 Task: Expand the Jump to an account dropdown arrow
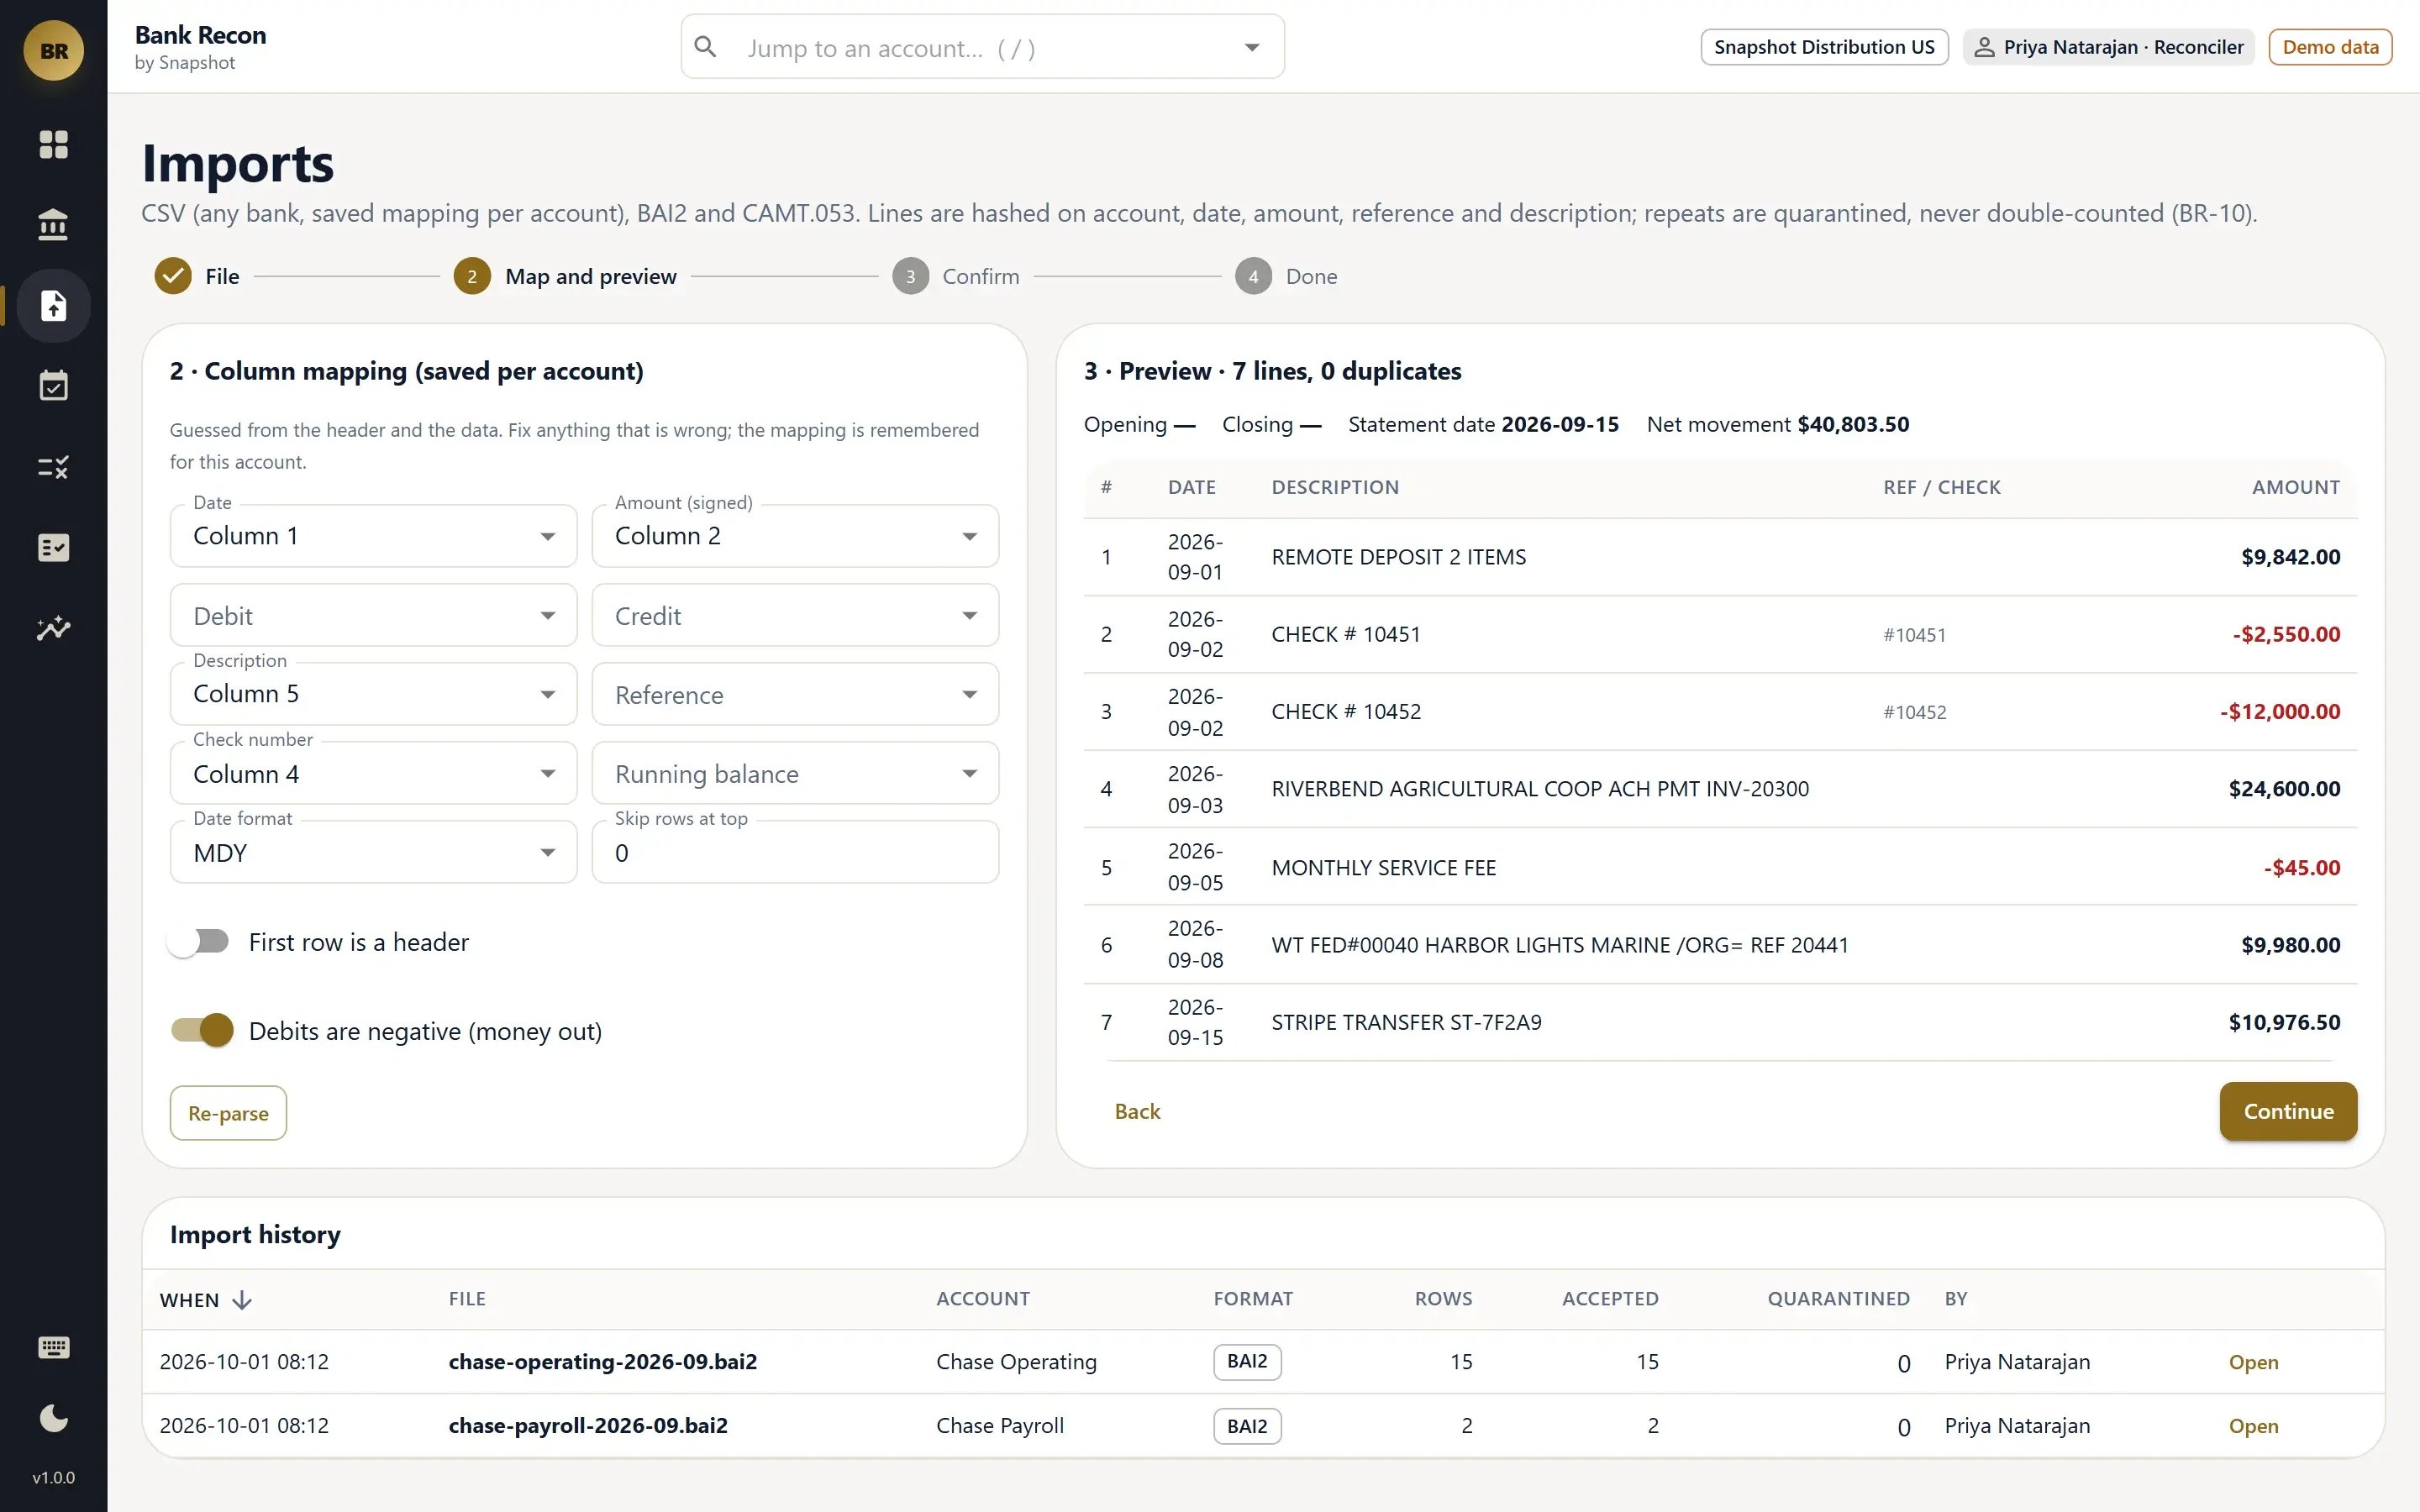[1251, 47]
